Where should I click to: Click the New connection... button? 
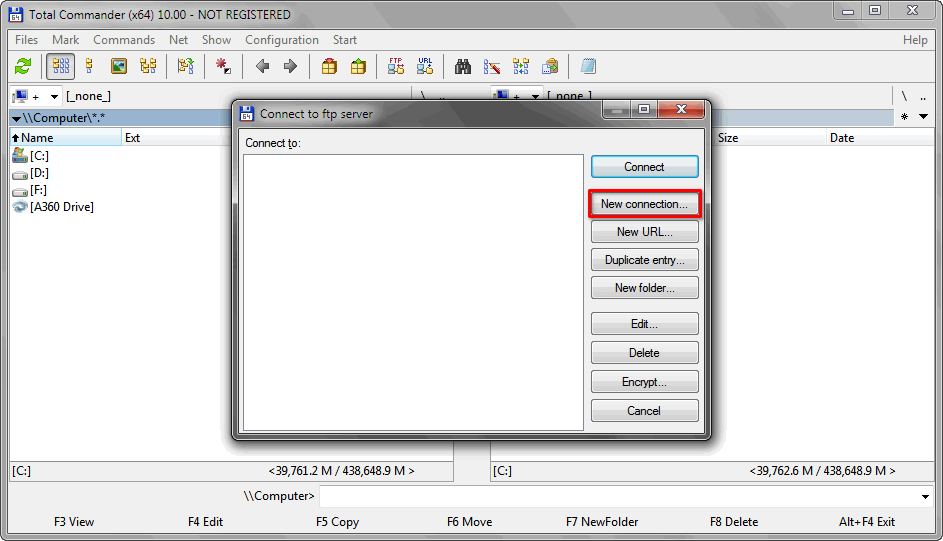[645, 204]
